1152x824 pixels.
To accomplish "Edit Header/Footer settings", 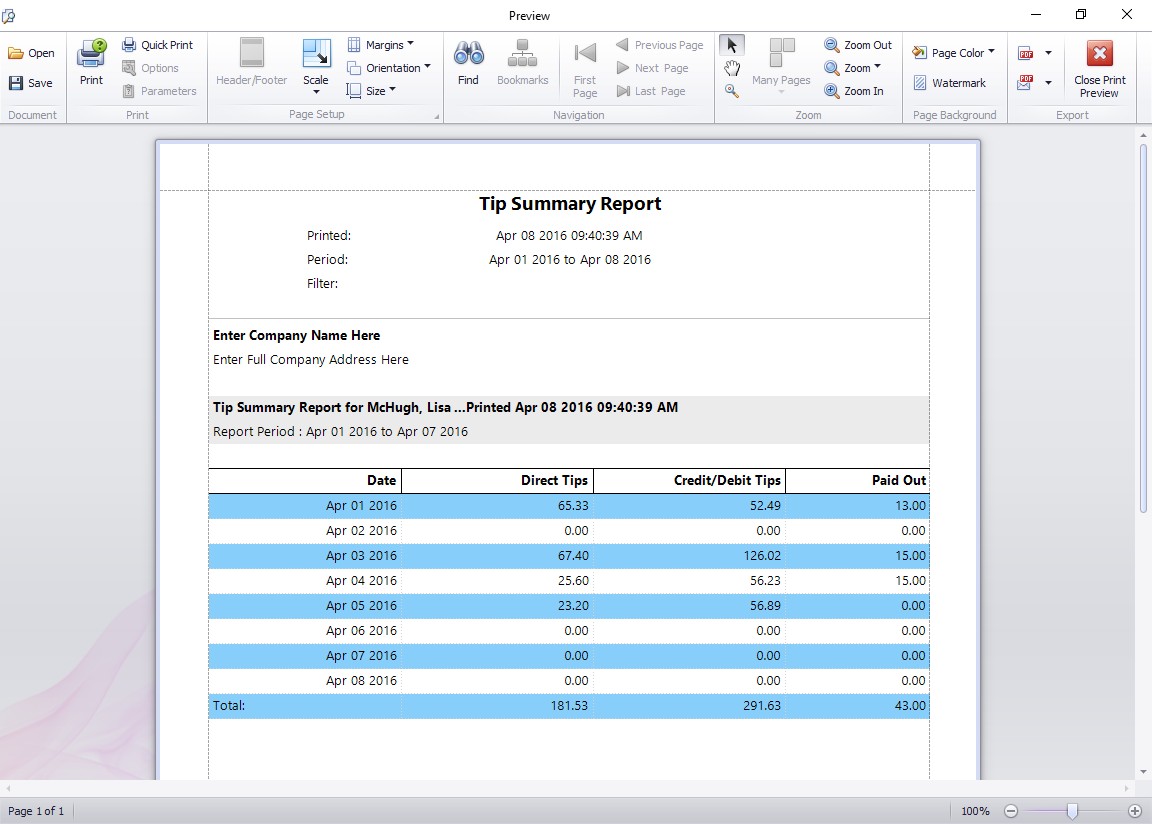I will (x=251, y=64).
